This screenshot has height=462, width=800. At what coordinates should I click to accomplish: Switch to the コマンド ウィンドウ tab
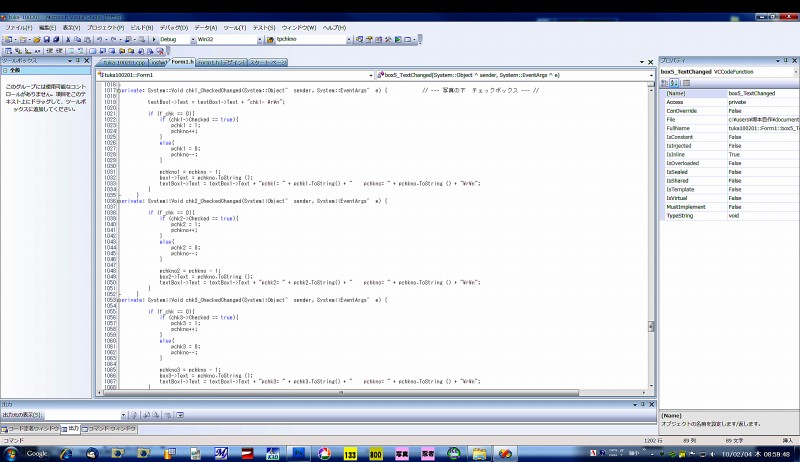[110, 428]
